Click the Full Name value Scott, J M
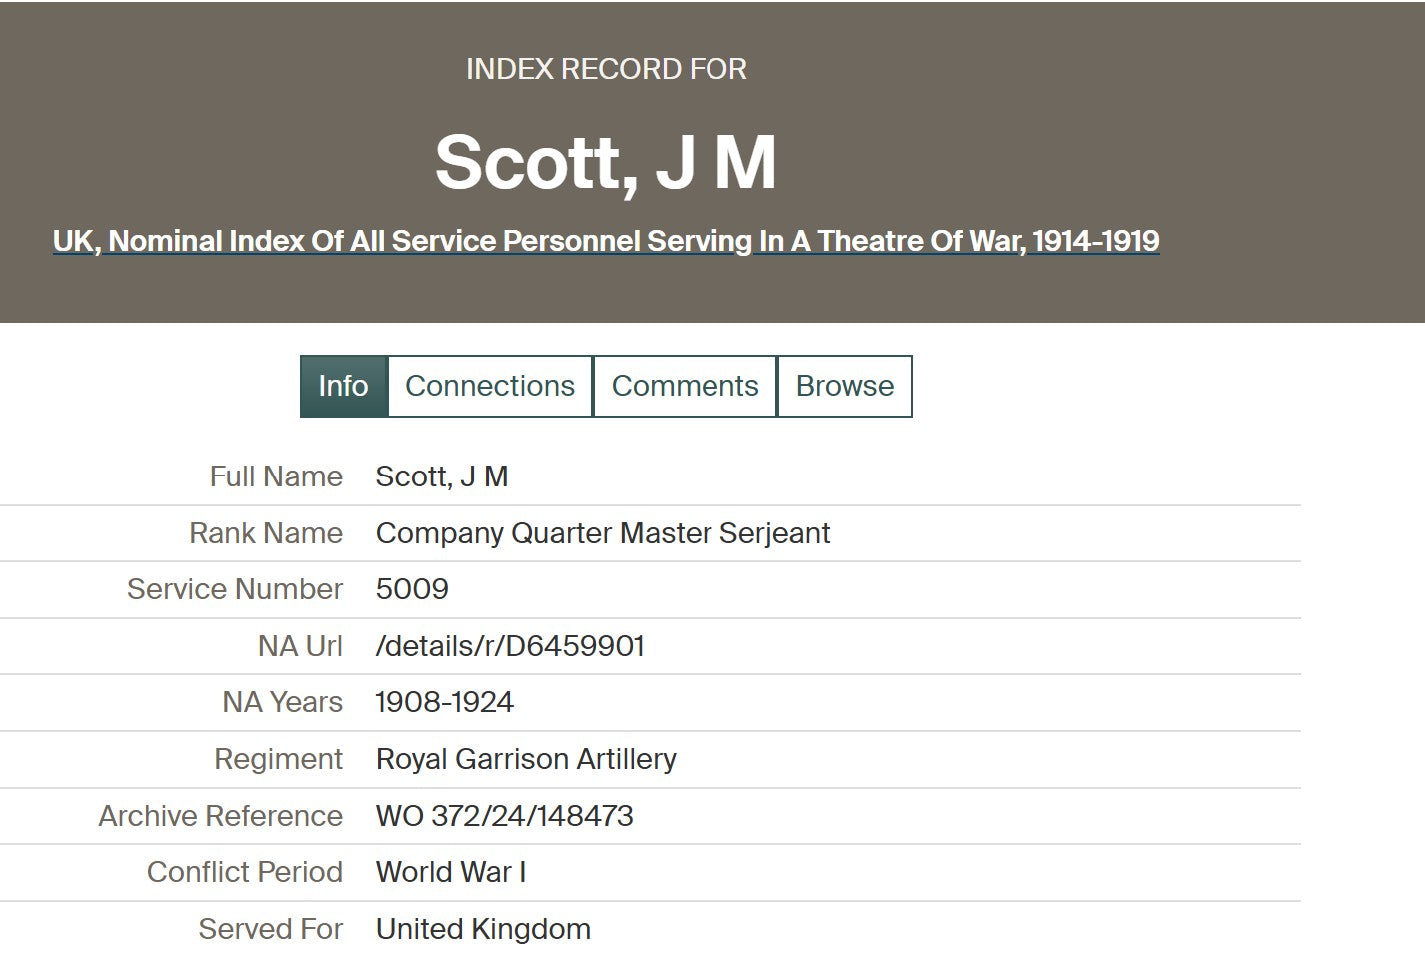 pos(442,476)
